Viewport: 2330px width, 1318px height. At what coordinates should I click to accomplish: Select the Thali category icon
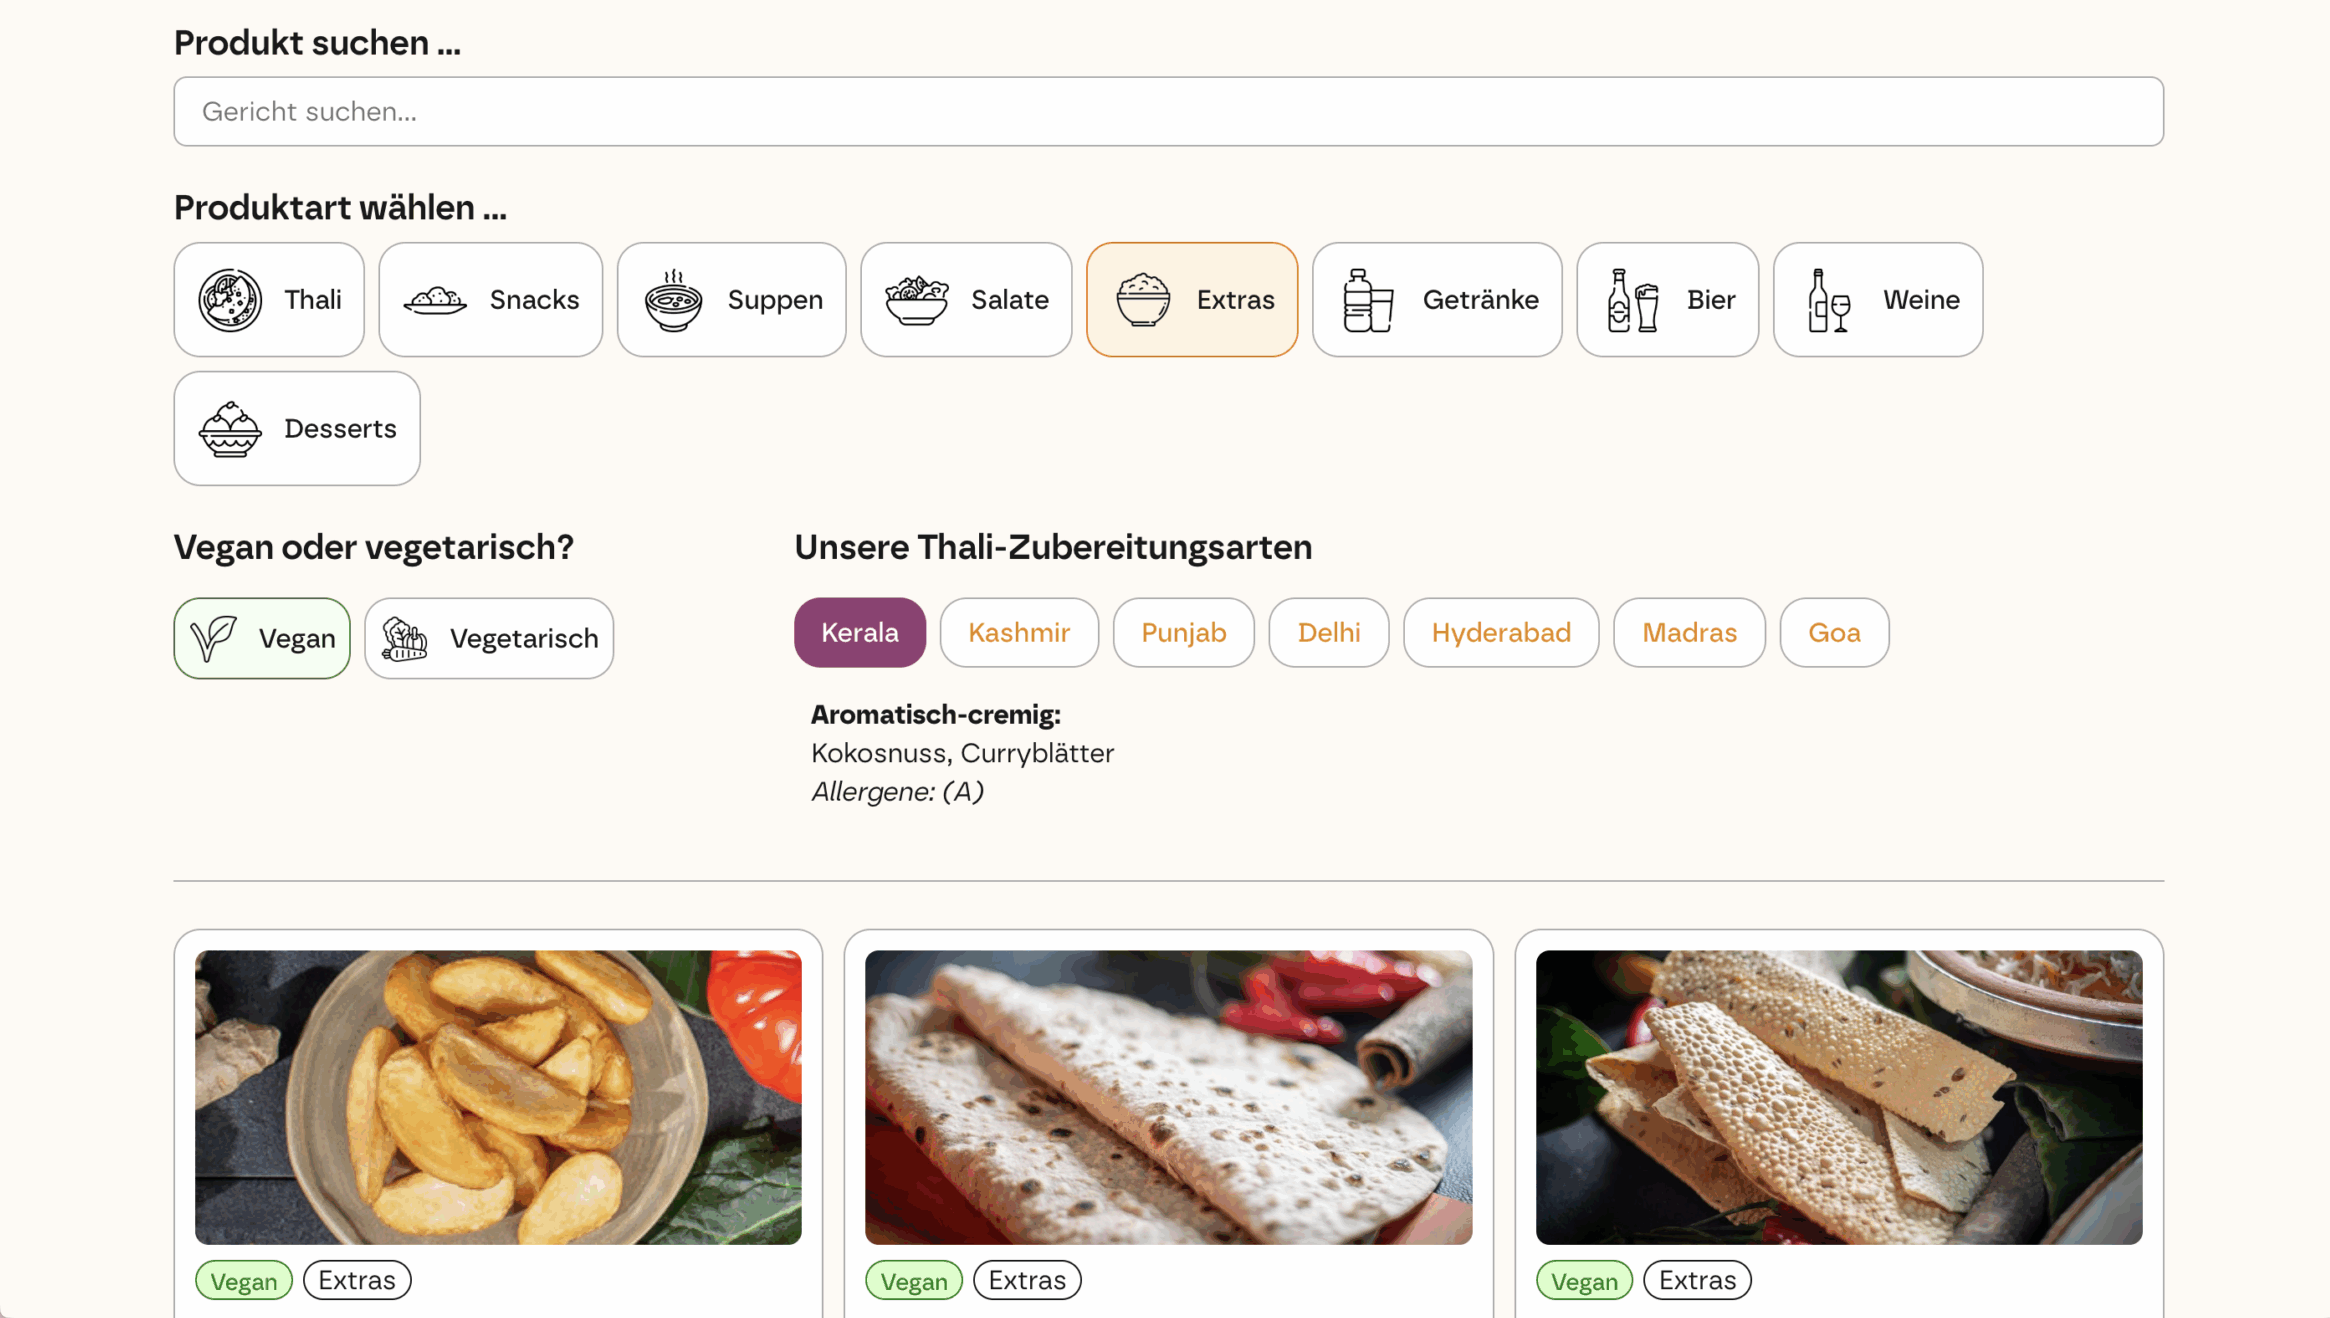pos(233,299)
